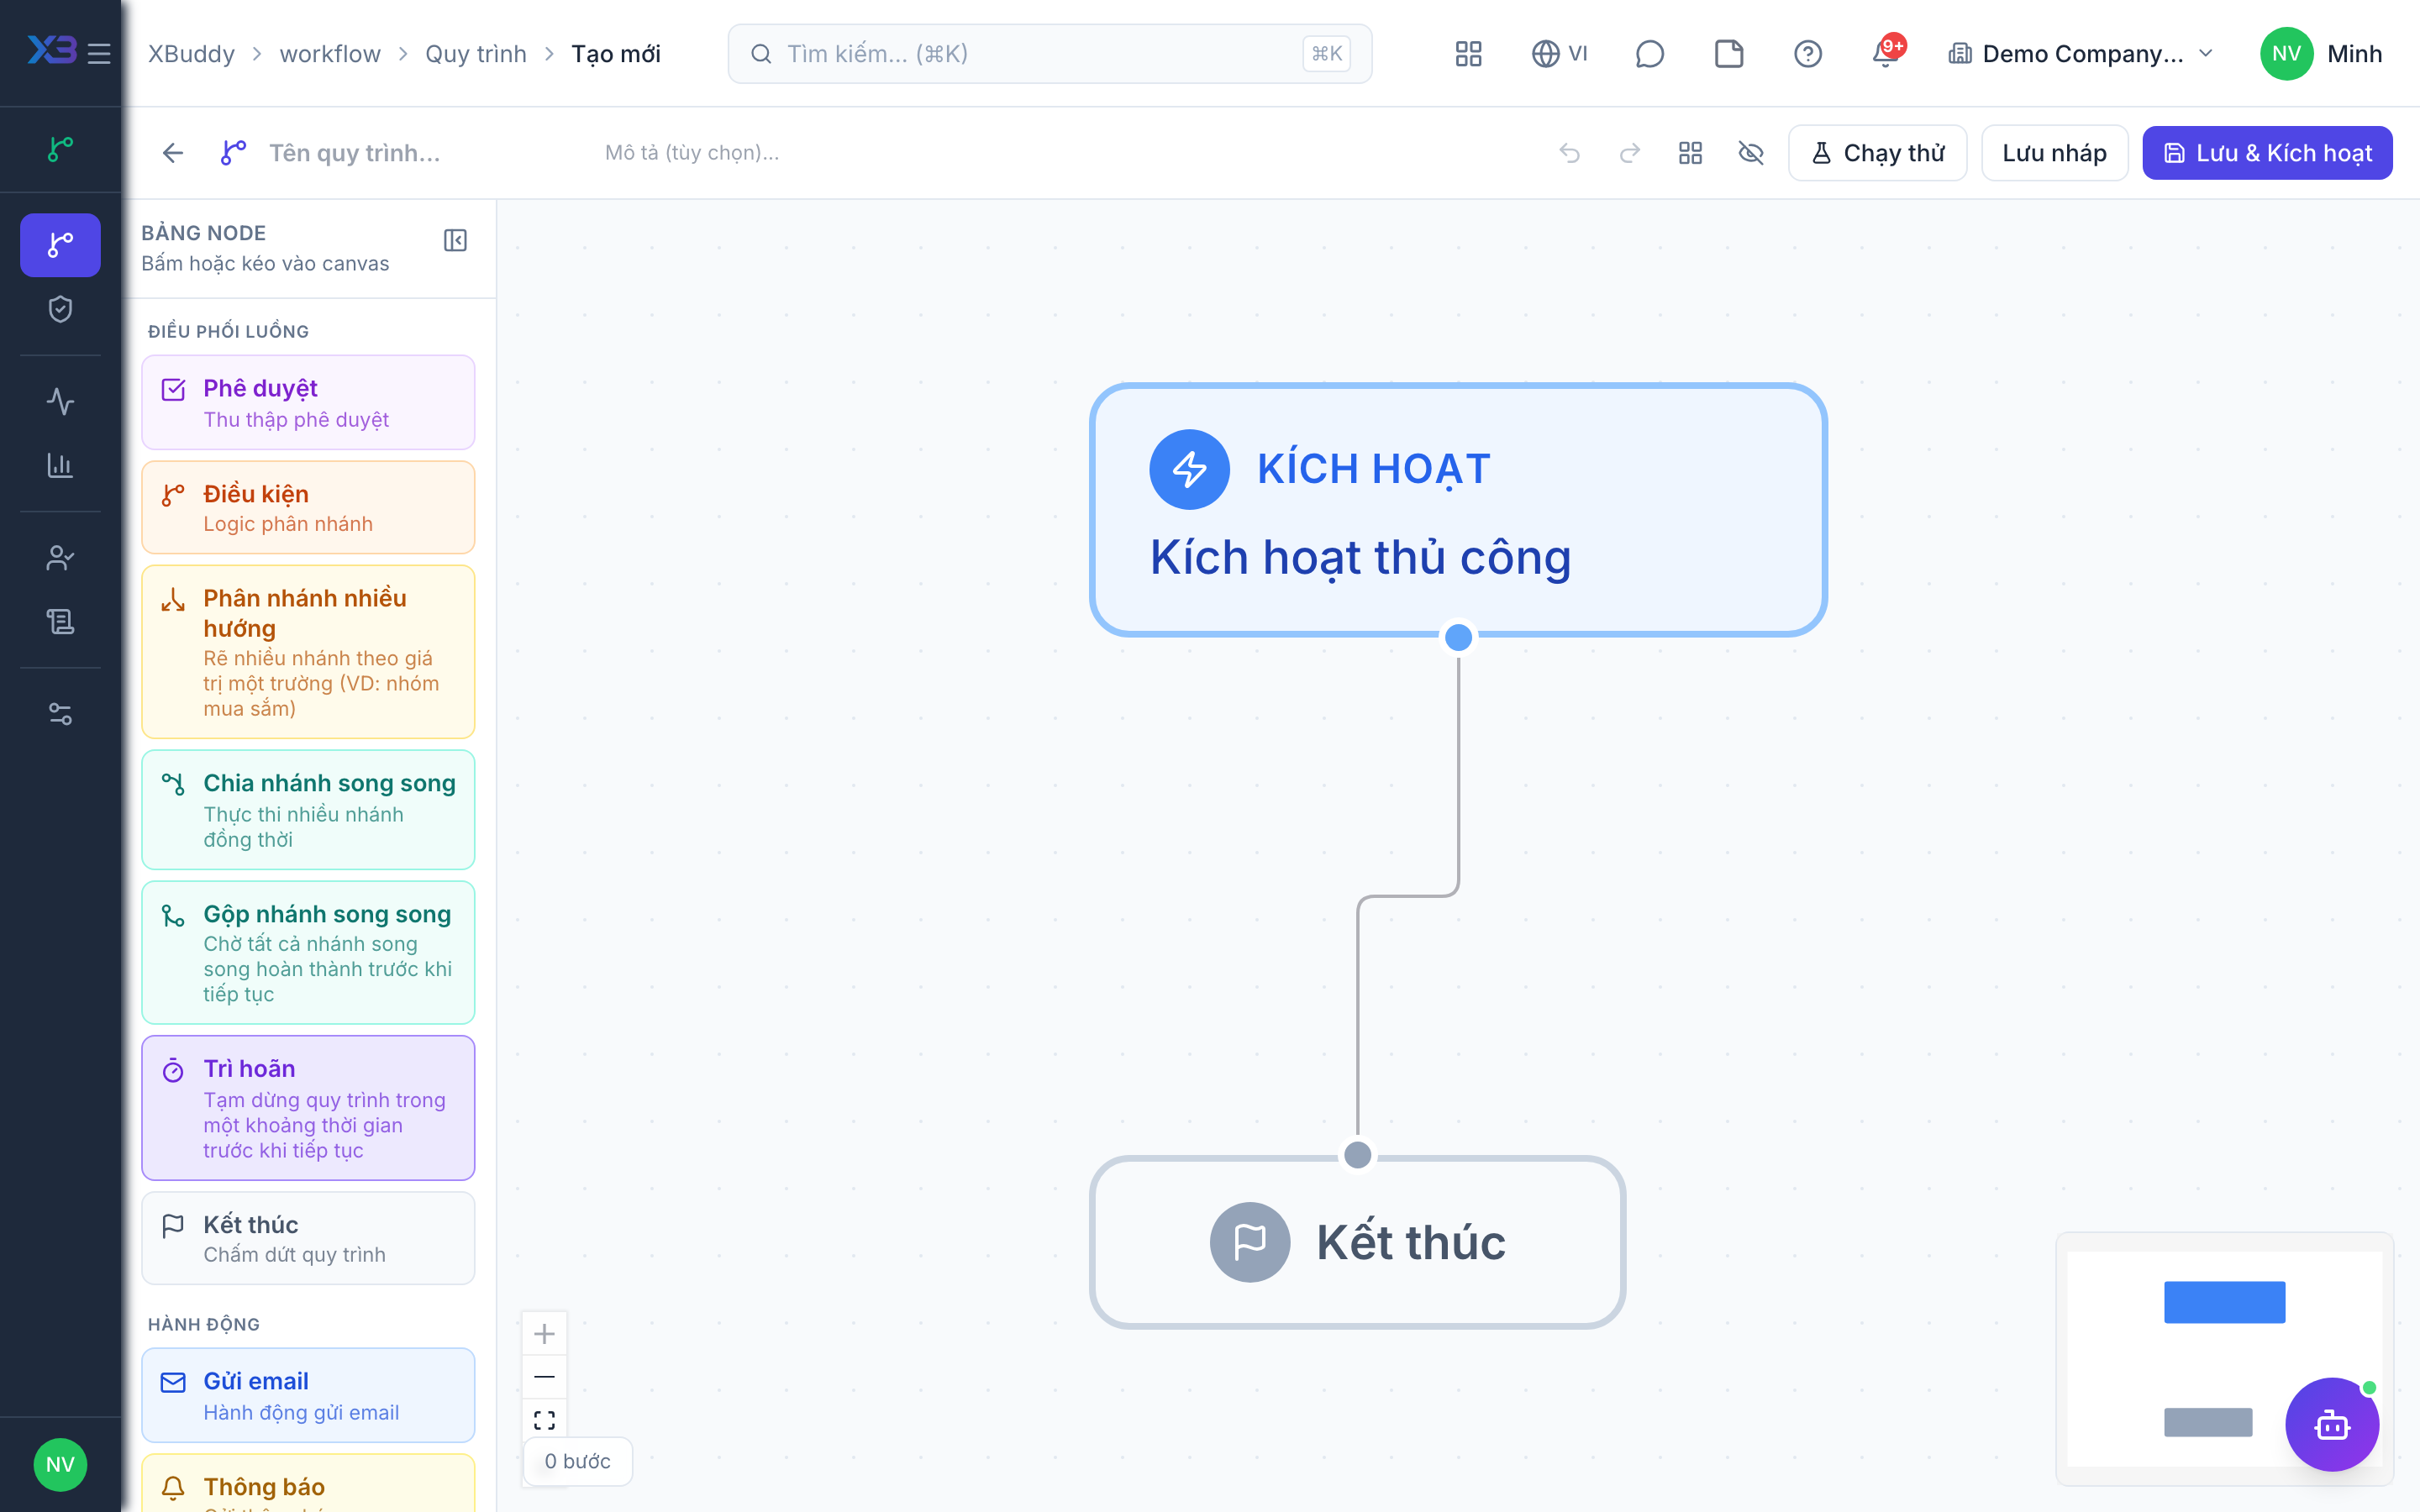Open the AI assistant robot bubble
Viewport: 2420px width, 1512px height.
click(2331, 1424)
